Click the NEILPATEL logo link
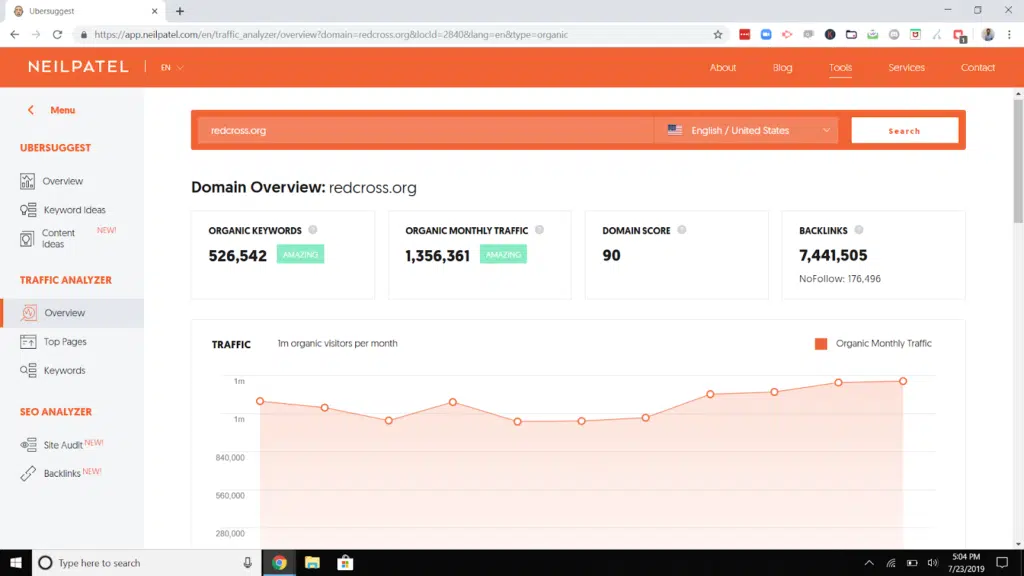Viewport: 1024px width, 576px height. tap(78, 67)
